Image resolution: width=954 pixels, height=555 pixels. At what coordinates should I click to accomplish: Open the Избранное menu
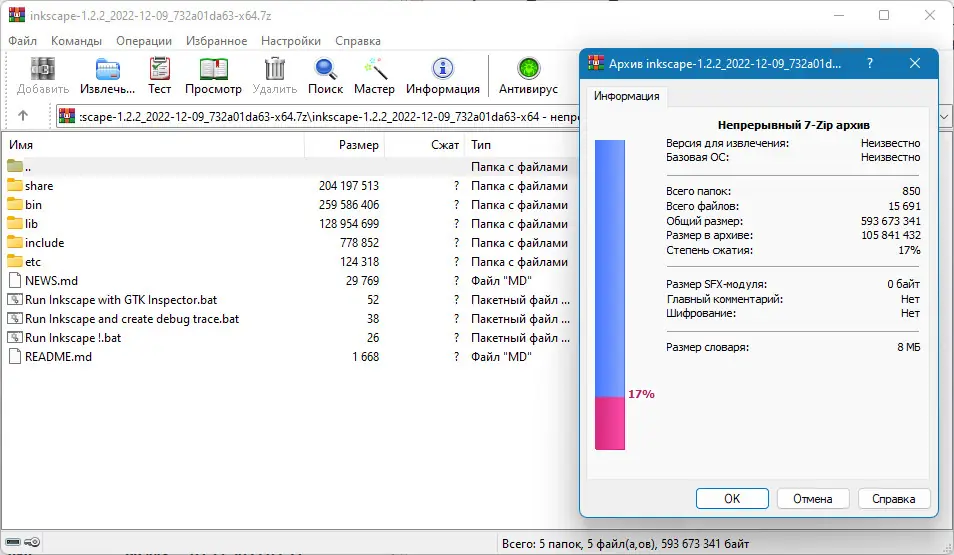[217, 41]
